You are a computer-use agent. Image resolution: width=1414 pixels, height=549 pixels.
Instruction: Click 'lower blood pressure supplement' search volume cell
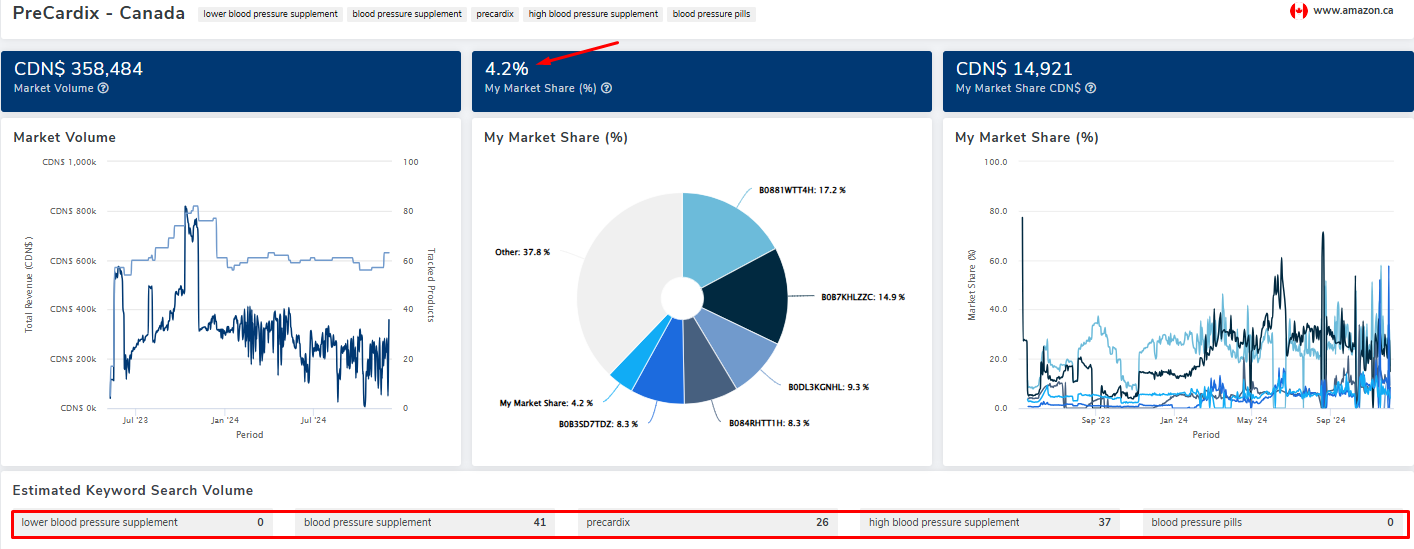click(x=143, y=522)
